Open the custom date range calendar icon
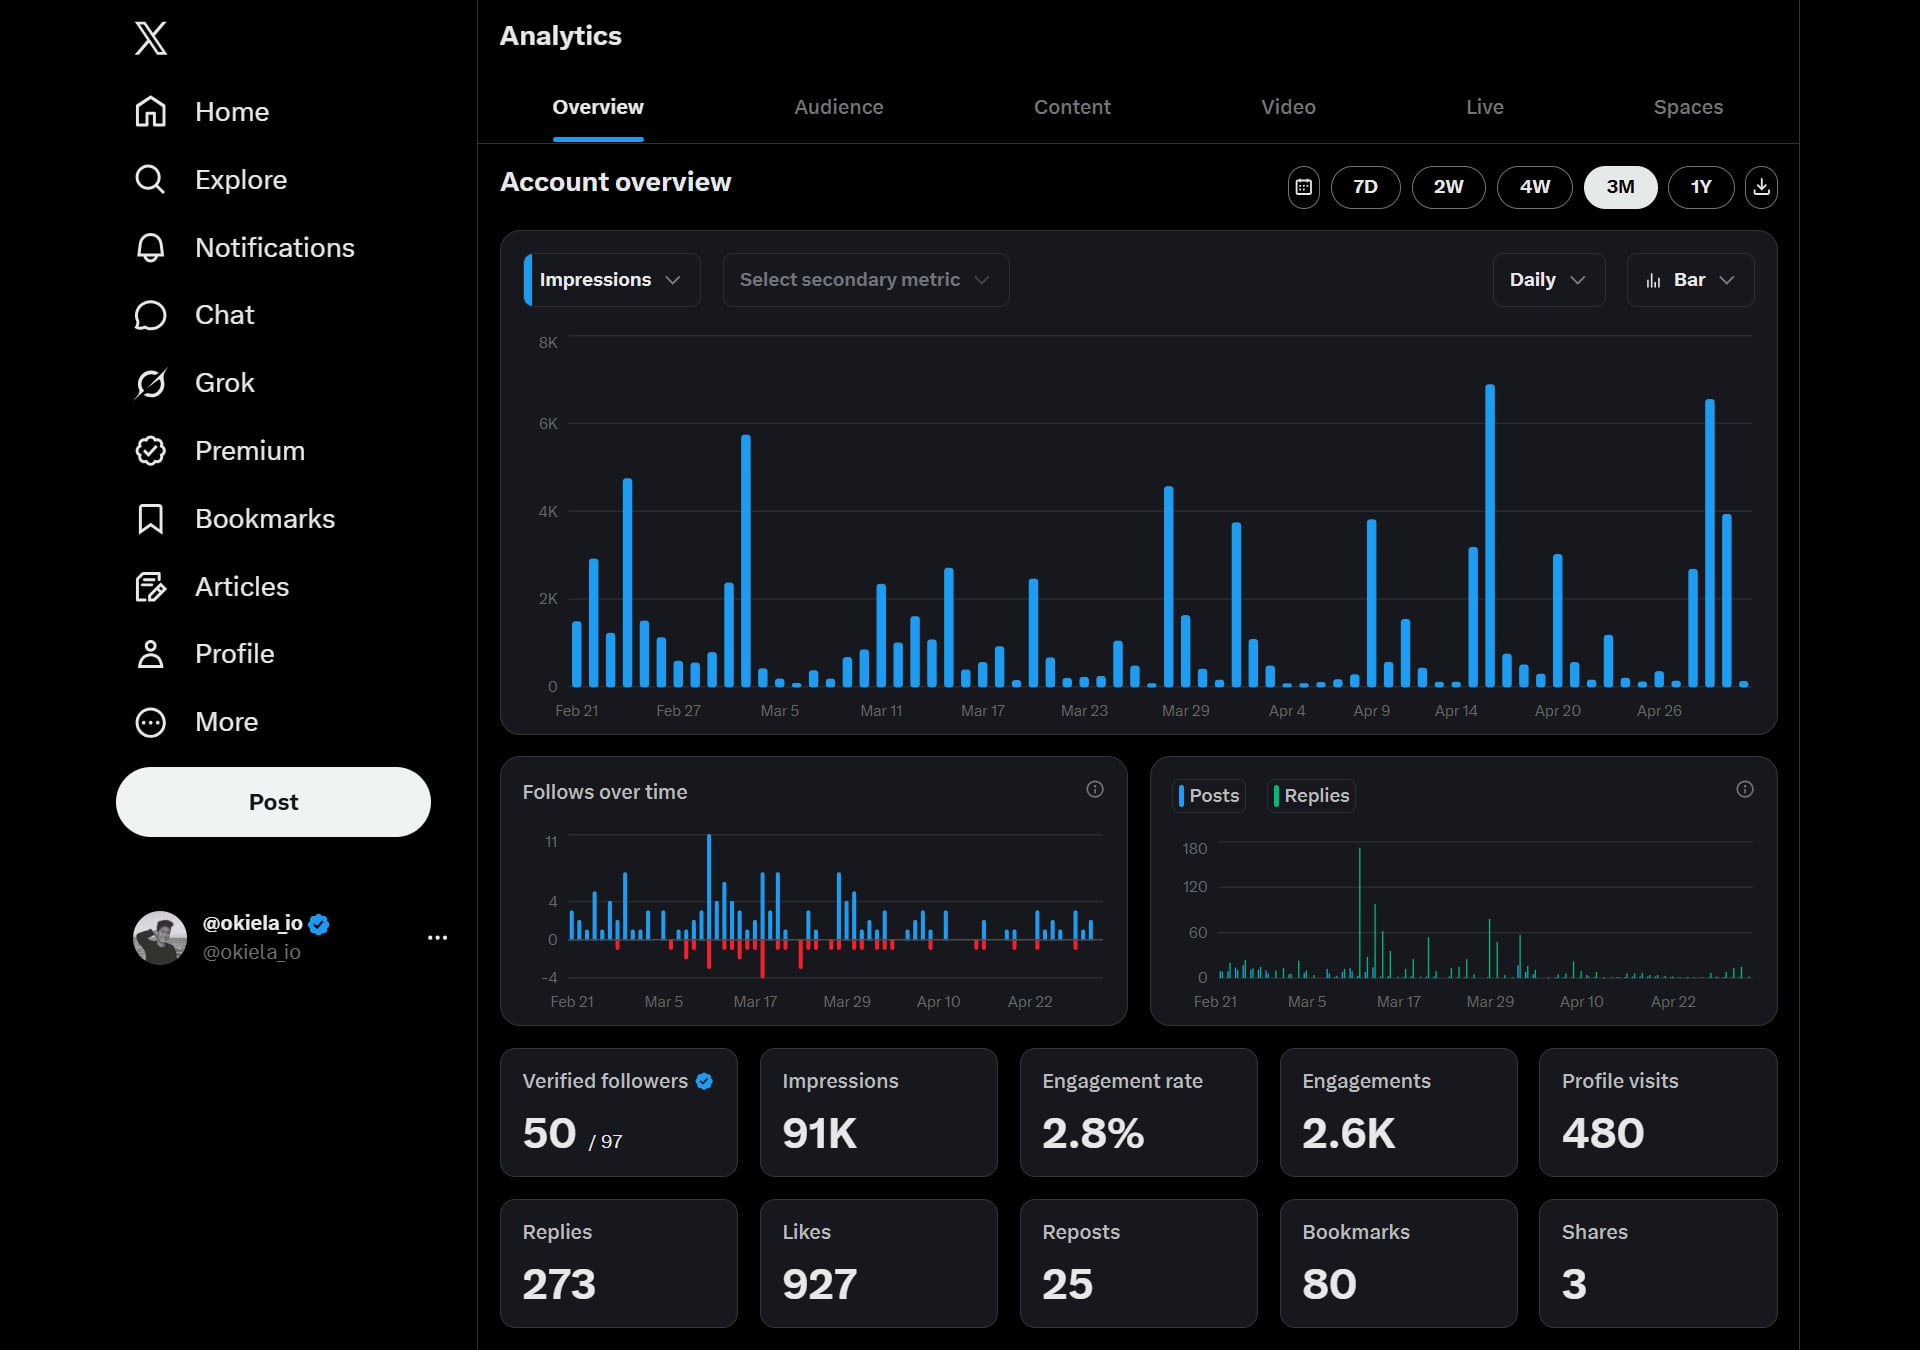The width and height of the screenshot is (1920, 1350). (x=1304, y=187)
